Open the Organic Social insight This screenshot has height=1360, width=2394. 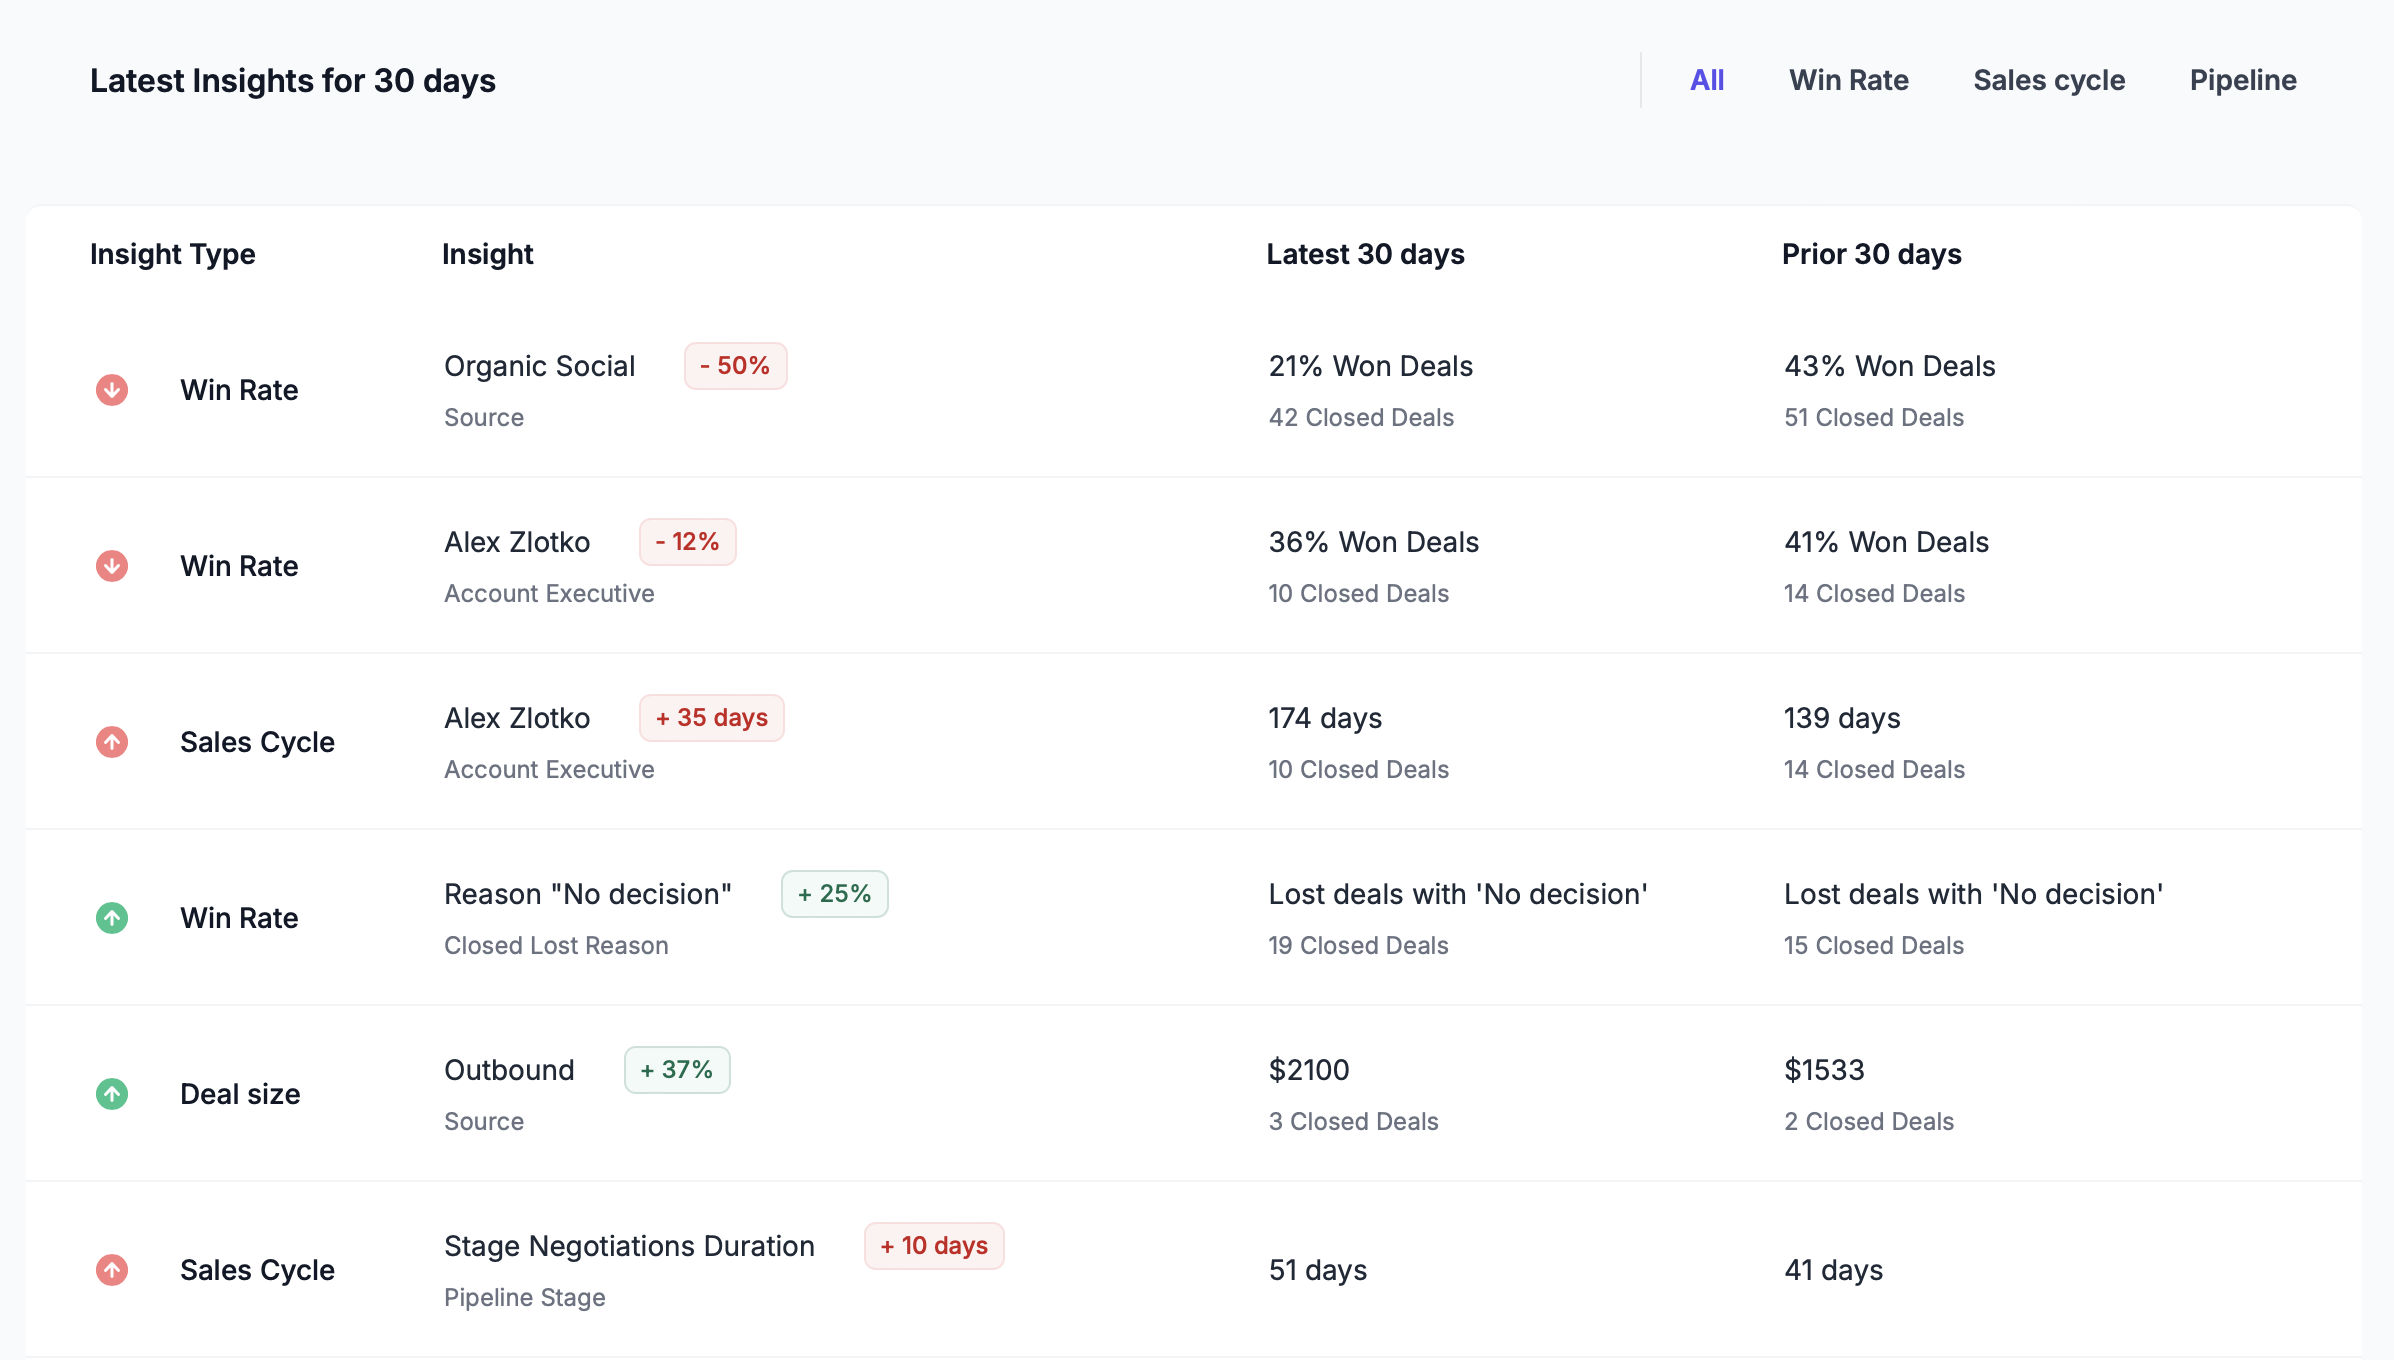[540, 366]
